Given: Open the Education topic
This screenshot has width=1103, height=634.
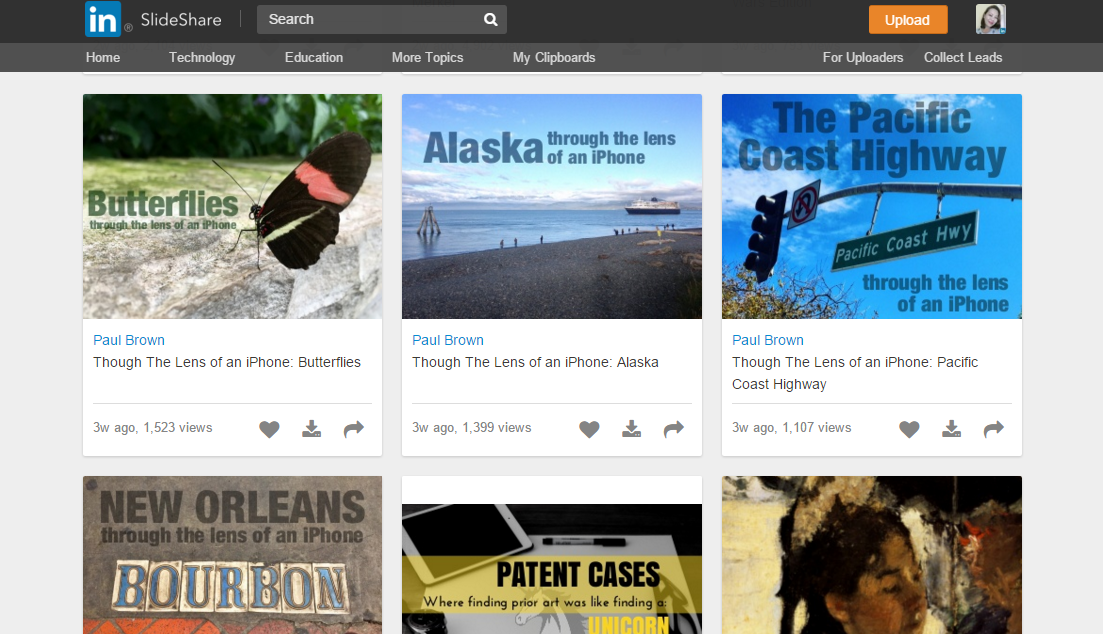Looking at the screenshot, I should point(314,58).
